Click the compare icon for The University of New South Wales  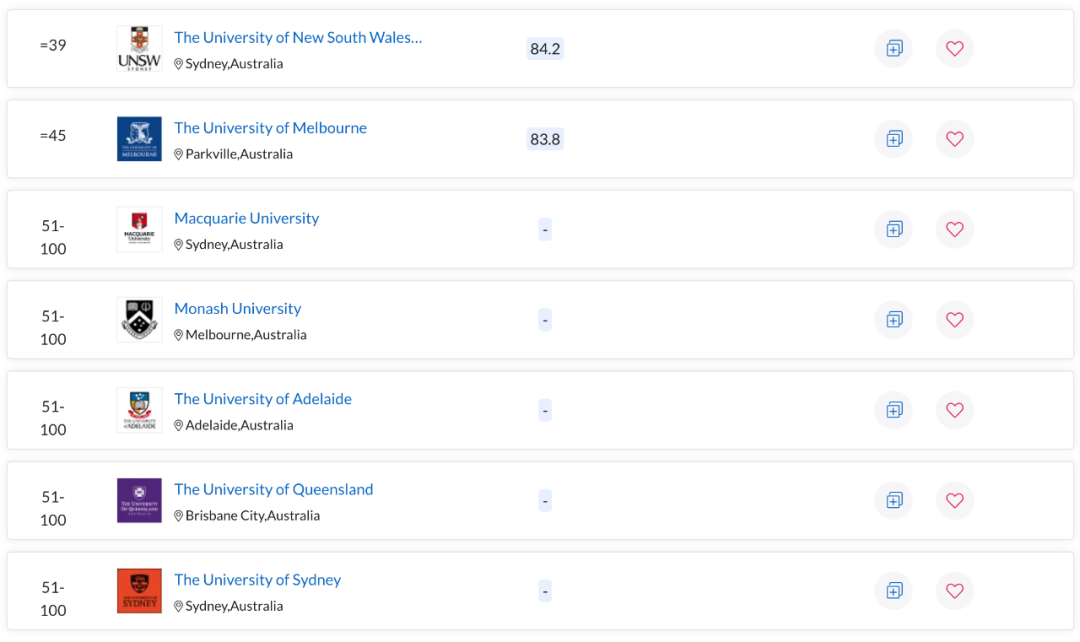pyautogui.click(x=893, y=48)
